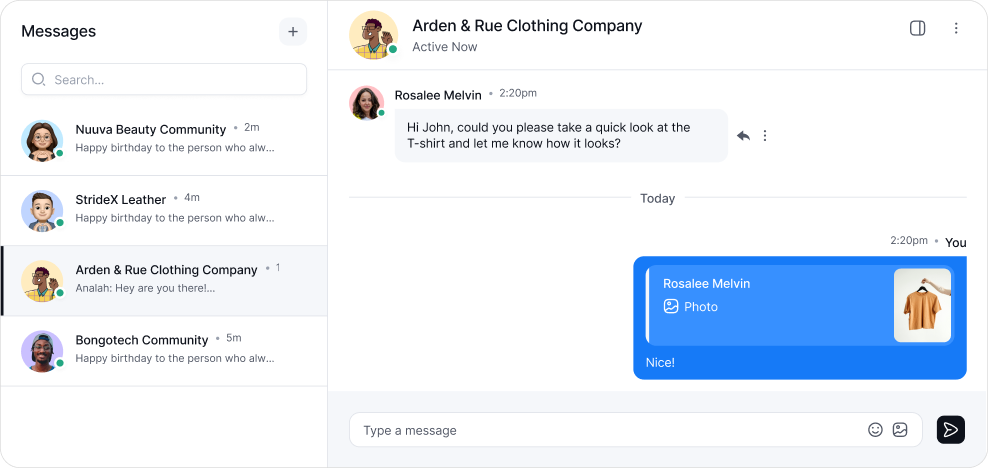Open the Nuuva Beauty Community conversation
988x468 pixels.
click(x=164, y=140)
